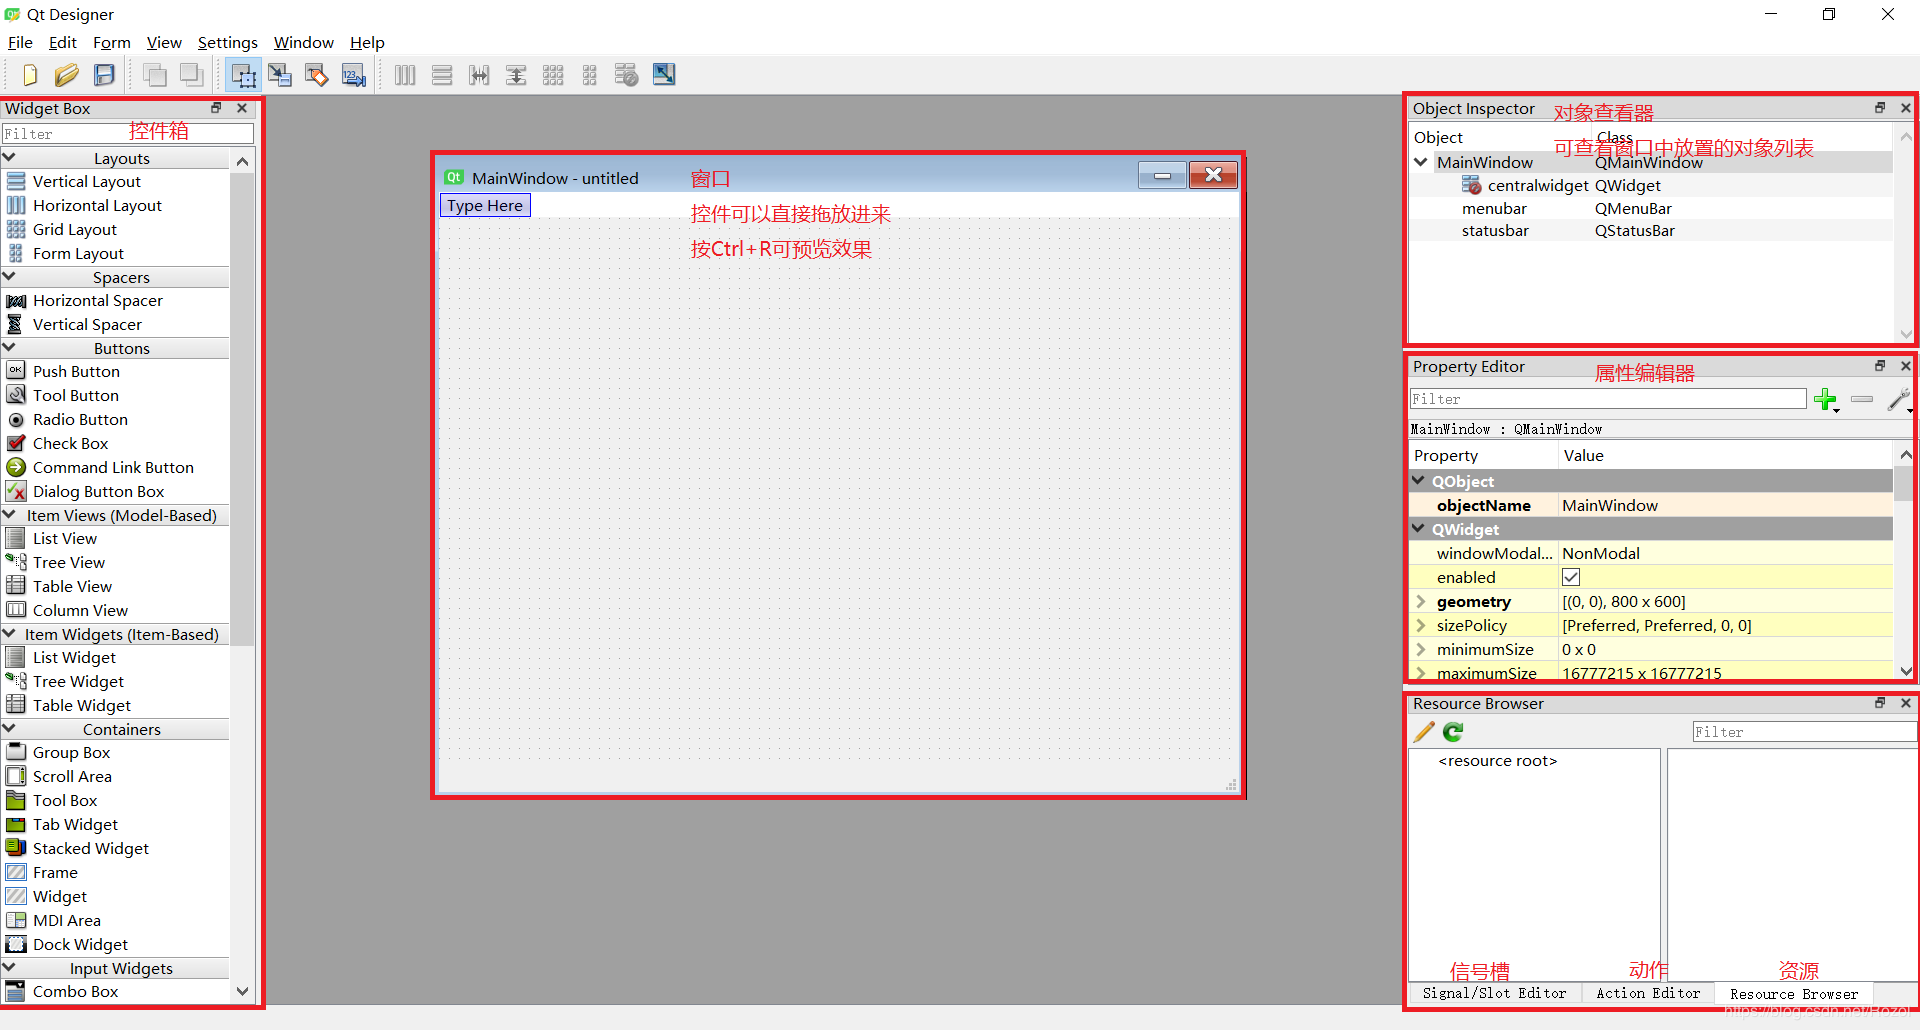1920x1030 pixels.
Task: Open the Form menu
Action: (112, 42)
